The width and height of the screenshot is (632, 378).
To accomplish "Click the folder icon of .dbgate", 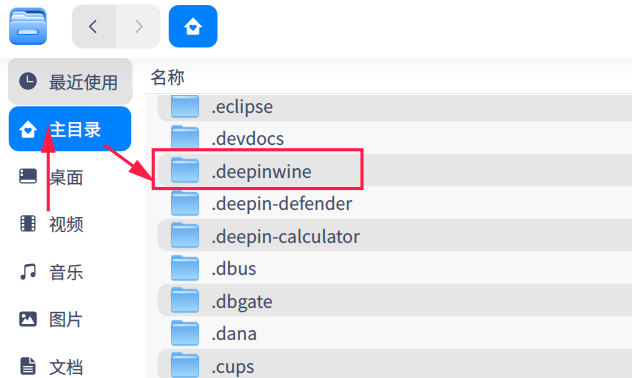I will pos(185,301).
